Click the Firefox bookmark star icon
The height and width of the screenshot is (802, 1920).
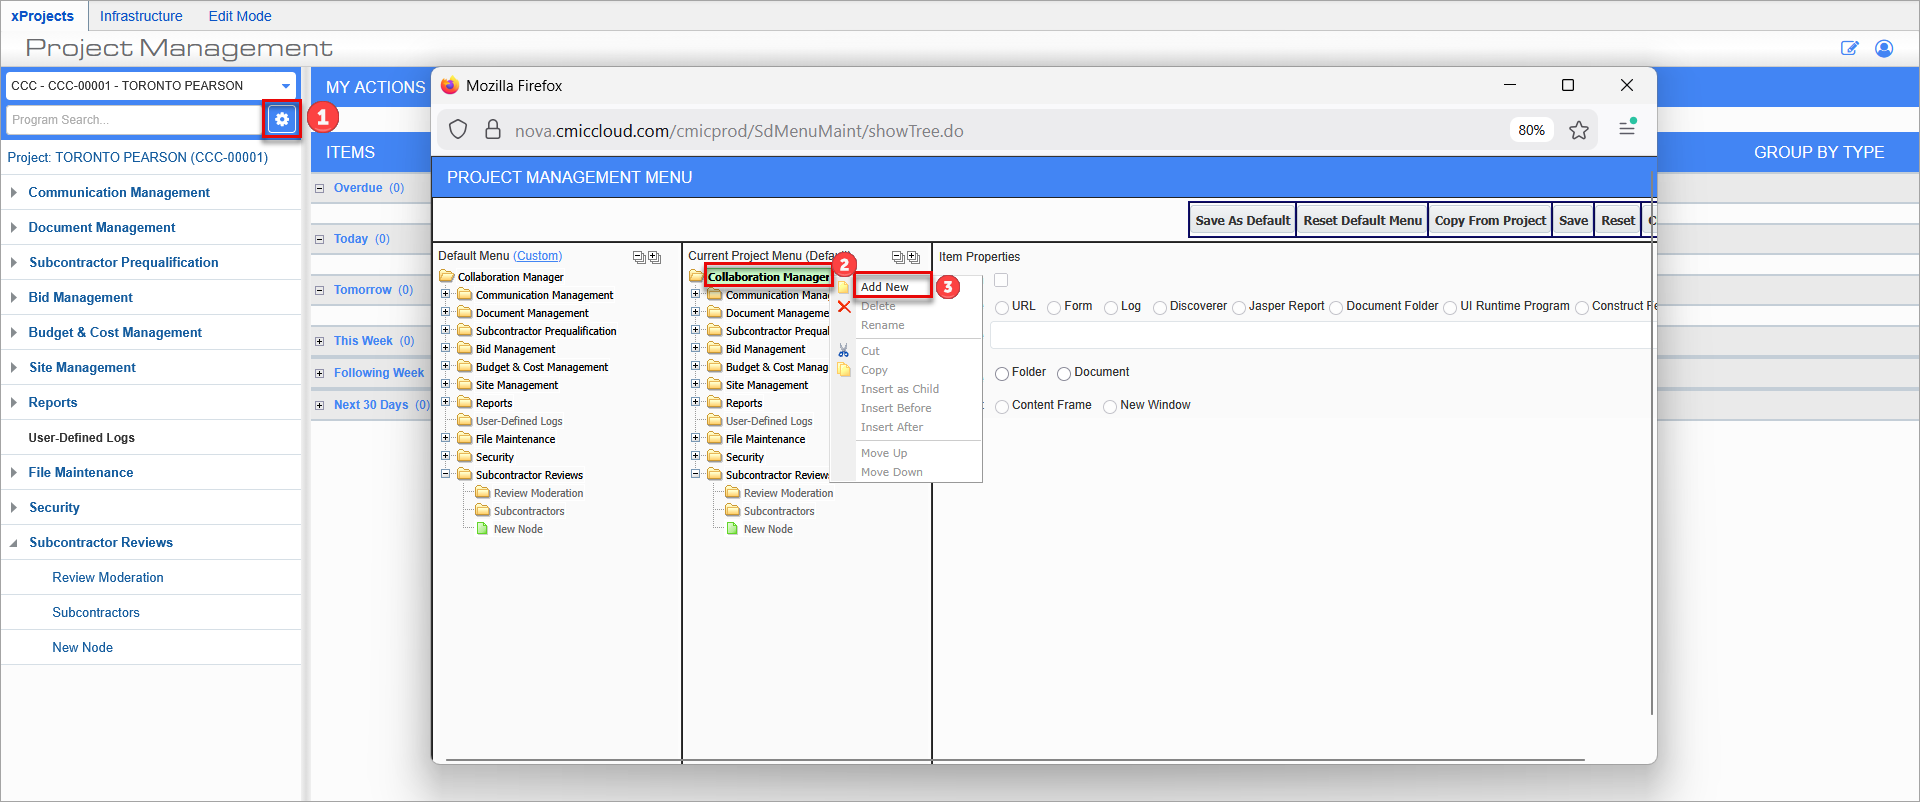(1579, 130)
